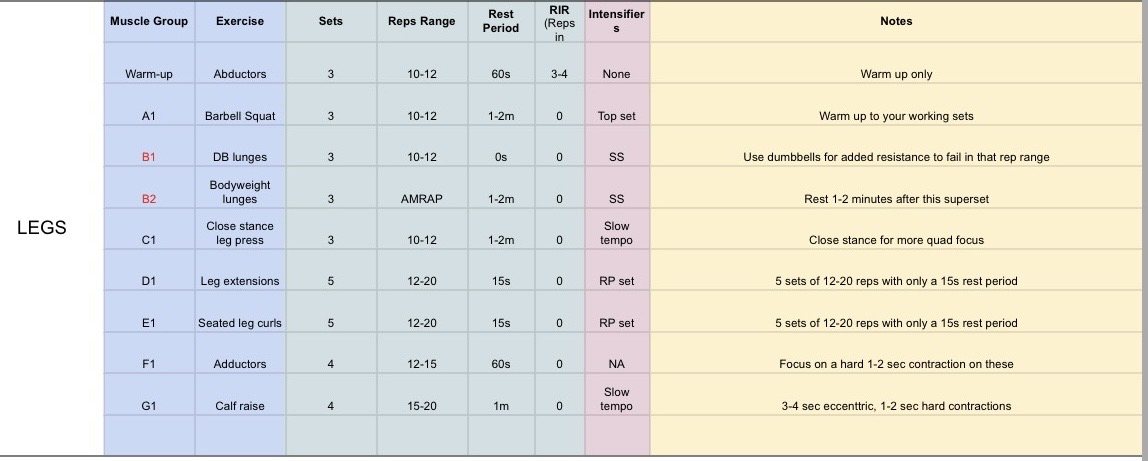
Task: Select the "Reps Range" header cell
Action: tap(422, 21)
